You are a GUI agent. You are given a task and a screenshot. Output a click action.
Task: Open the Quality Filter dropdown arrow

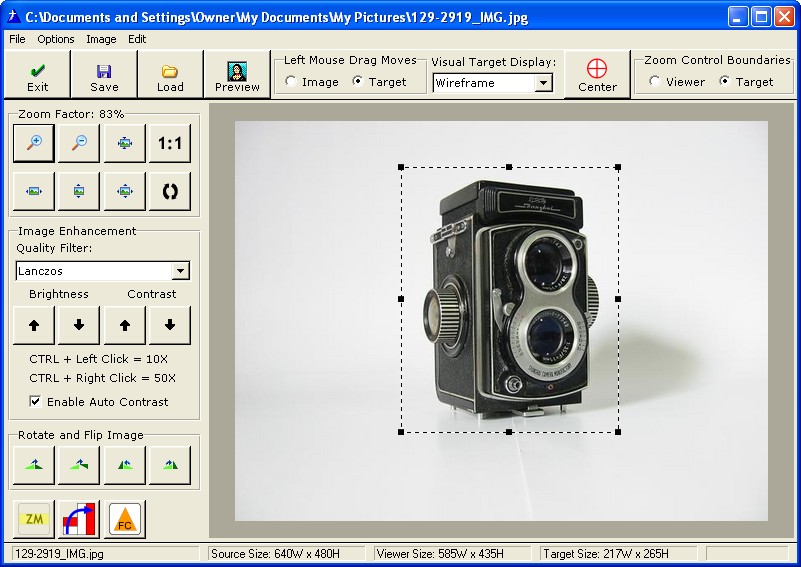click(x=180, y=271)
